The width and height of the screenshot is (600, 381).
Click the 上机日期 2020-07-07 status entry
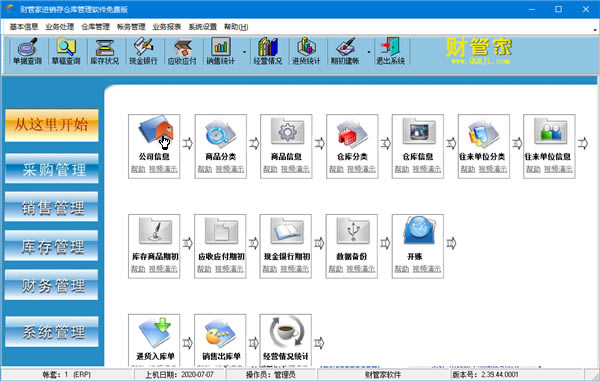[x=180, y=374]
